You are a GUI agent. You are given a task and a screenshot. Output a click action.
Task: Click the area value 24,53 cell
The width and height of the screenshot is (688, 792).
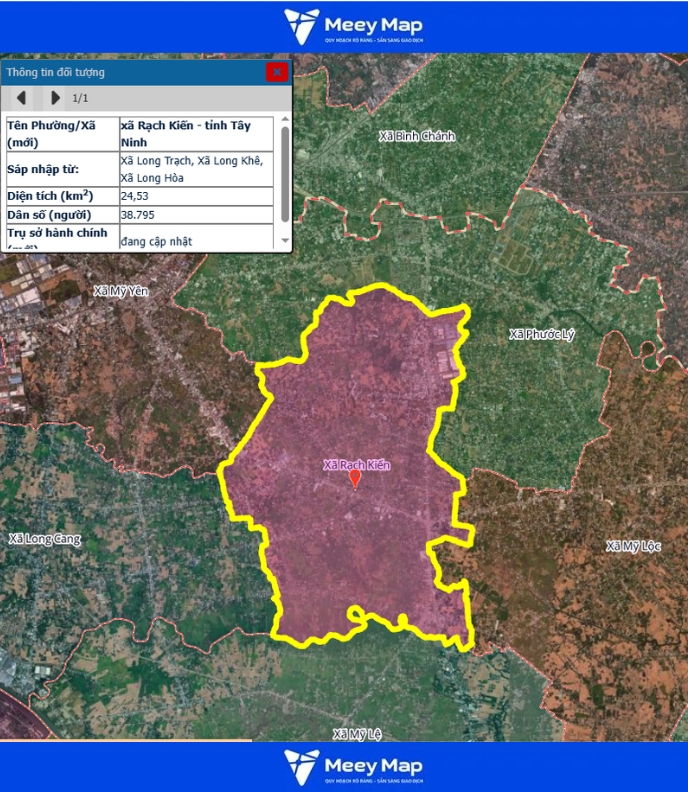195,196
